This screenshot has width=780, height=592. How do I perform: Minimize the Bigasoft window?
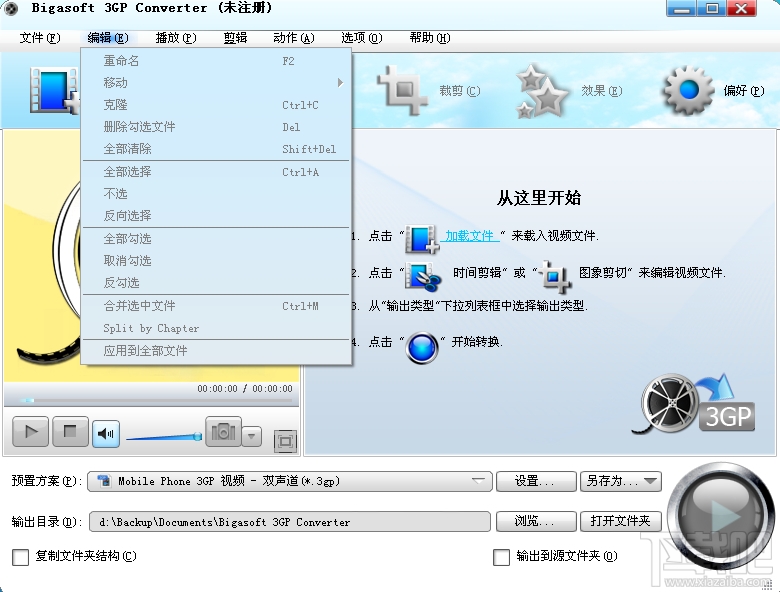pyautogui.click(x=681, y=8)
